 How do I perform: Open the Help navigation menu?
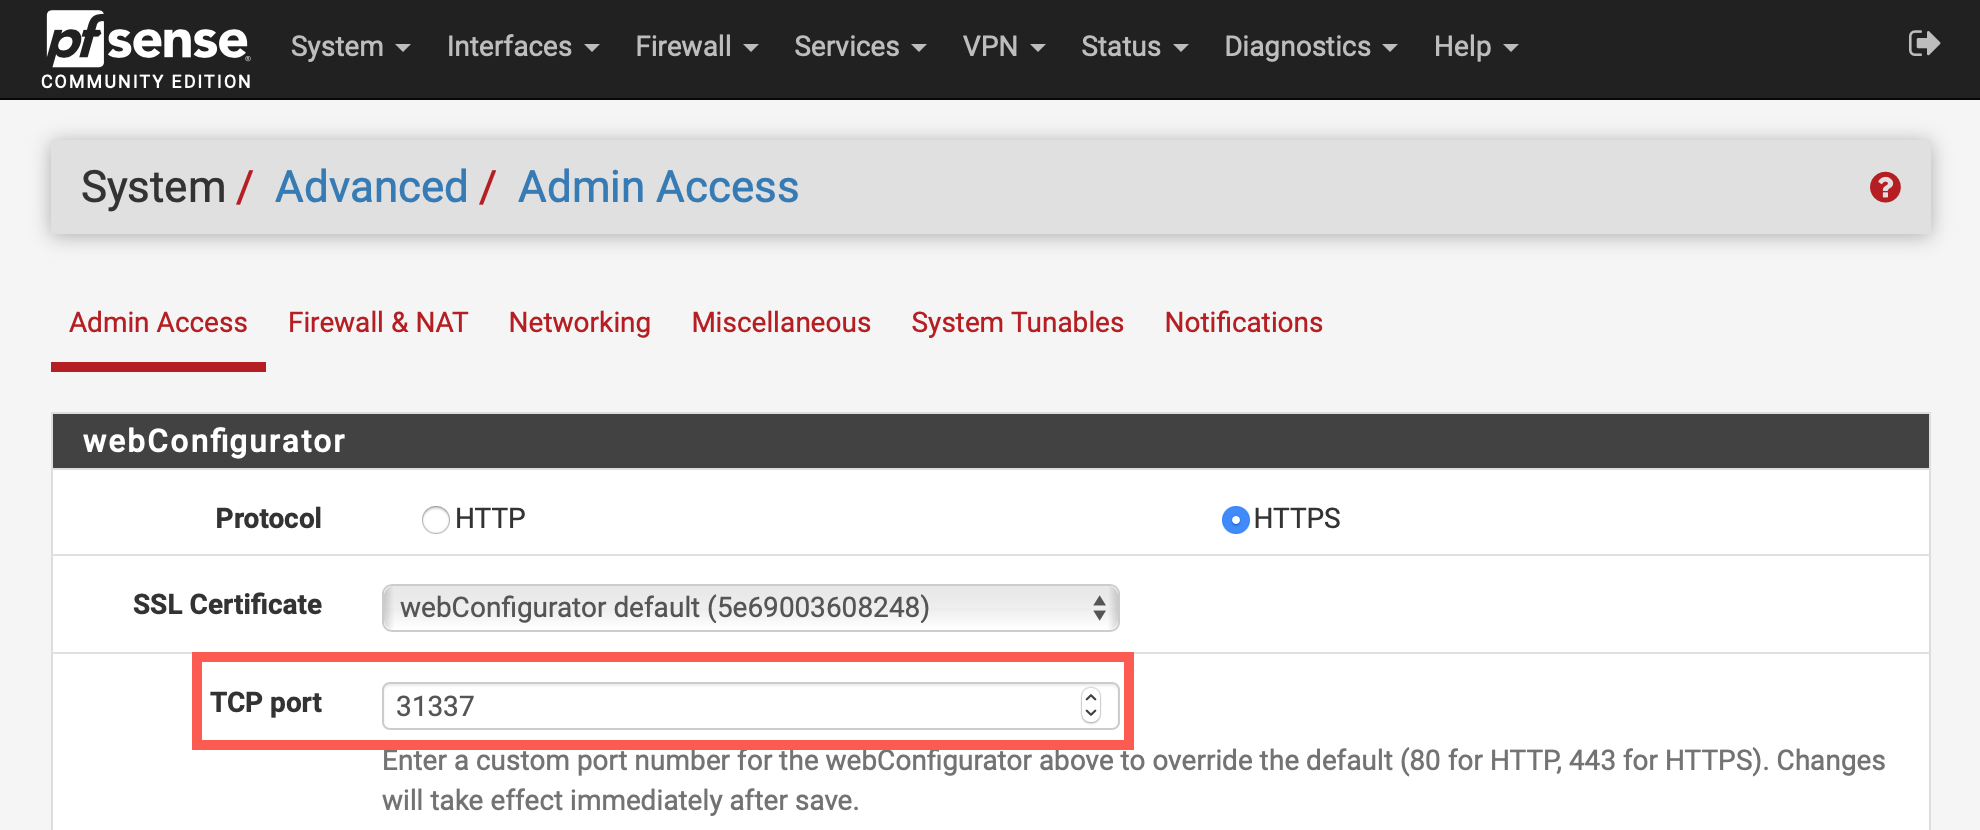coord(1475,47)
